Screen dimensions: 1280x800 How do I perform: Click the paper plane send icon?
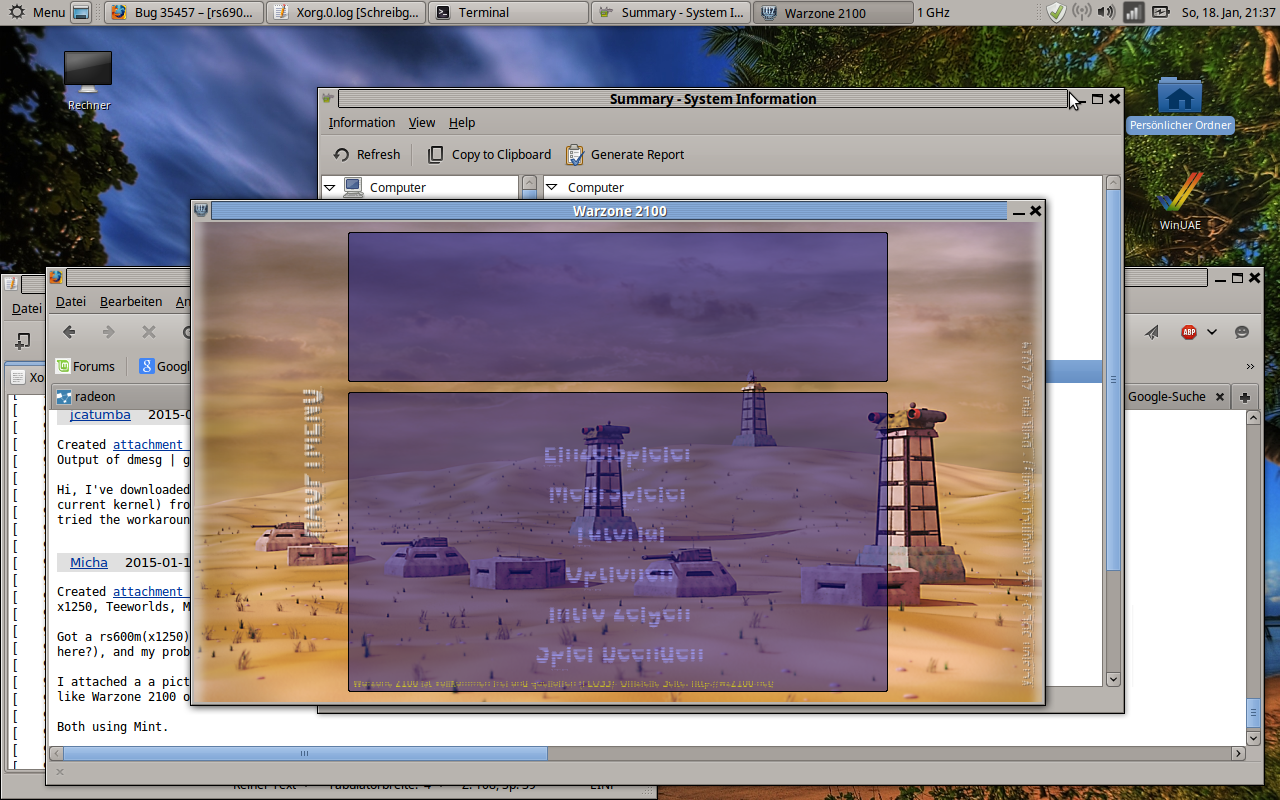[1152, 332]
